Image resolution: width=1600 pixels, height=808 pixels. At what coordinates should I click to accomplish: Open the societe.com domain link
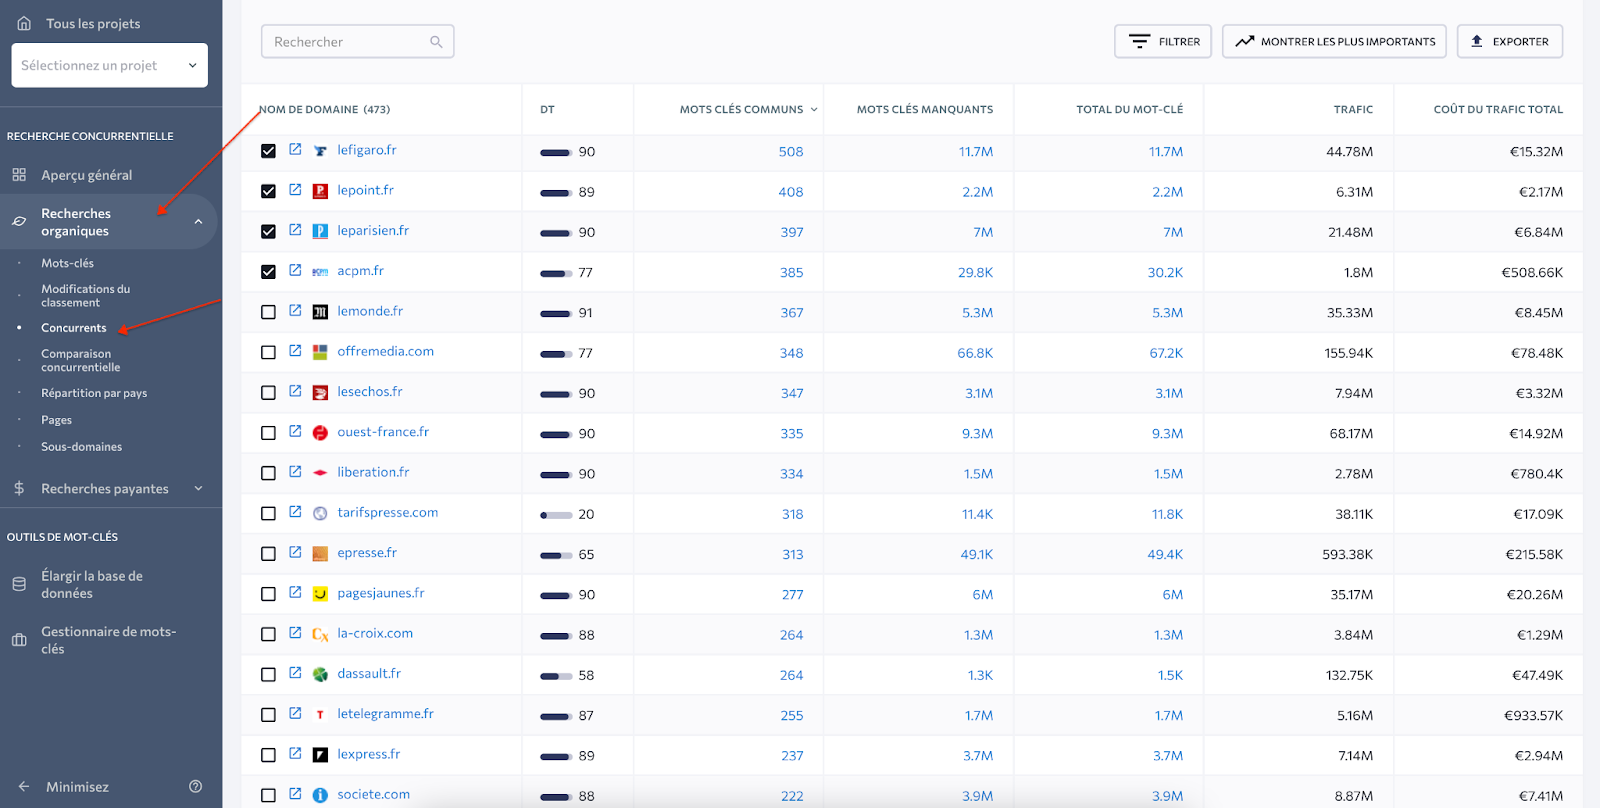point(373,794)
